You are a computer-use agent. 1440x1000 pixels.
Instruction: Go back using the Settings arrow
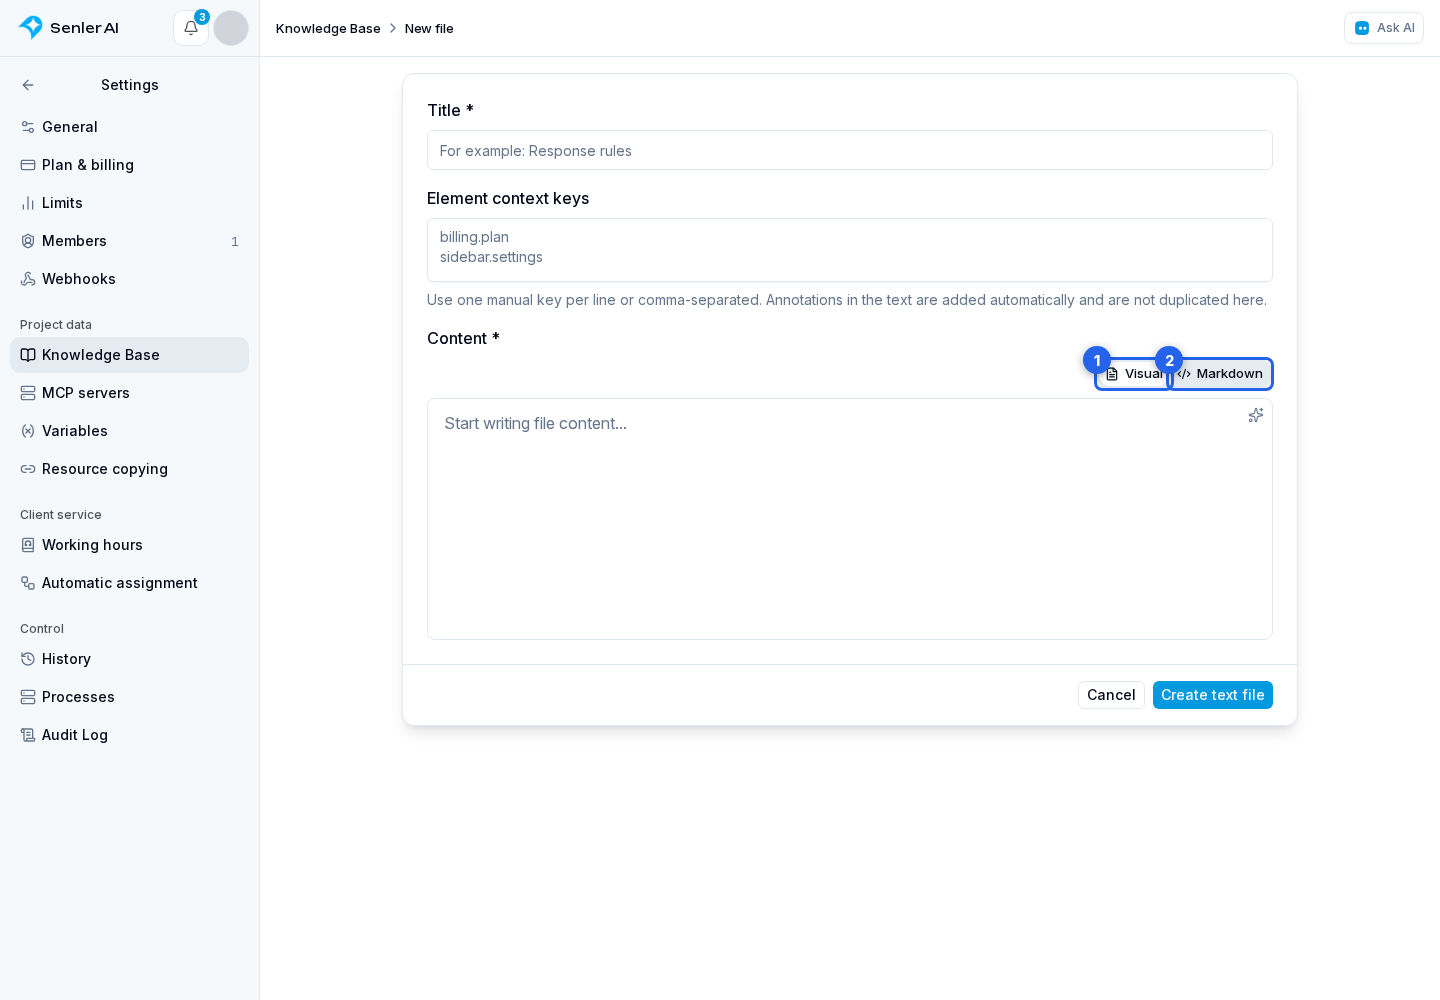[x=28, y=85]
